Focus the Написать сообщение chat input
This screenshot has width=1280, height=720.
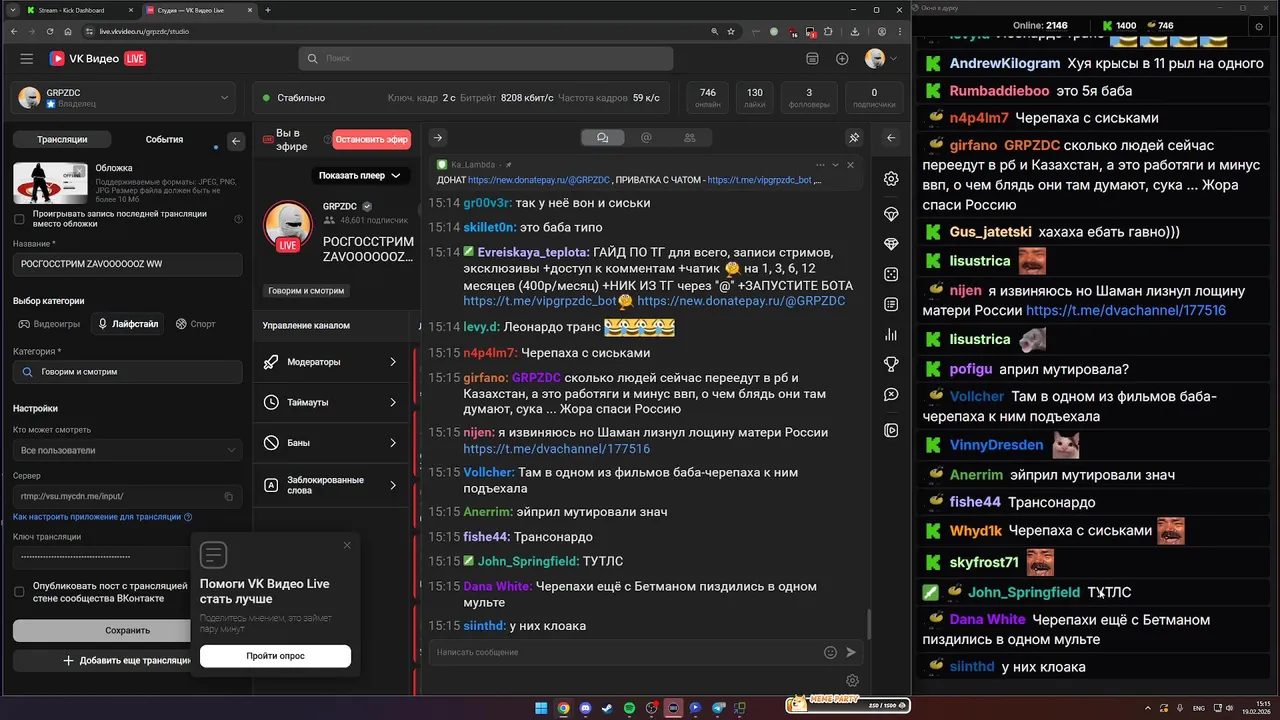pos(627,652)
